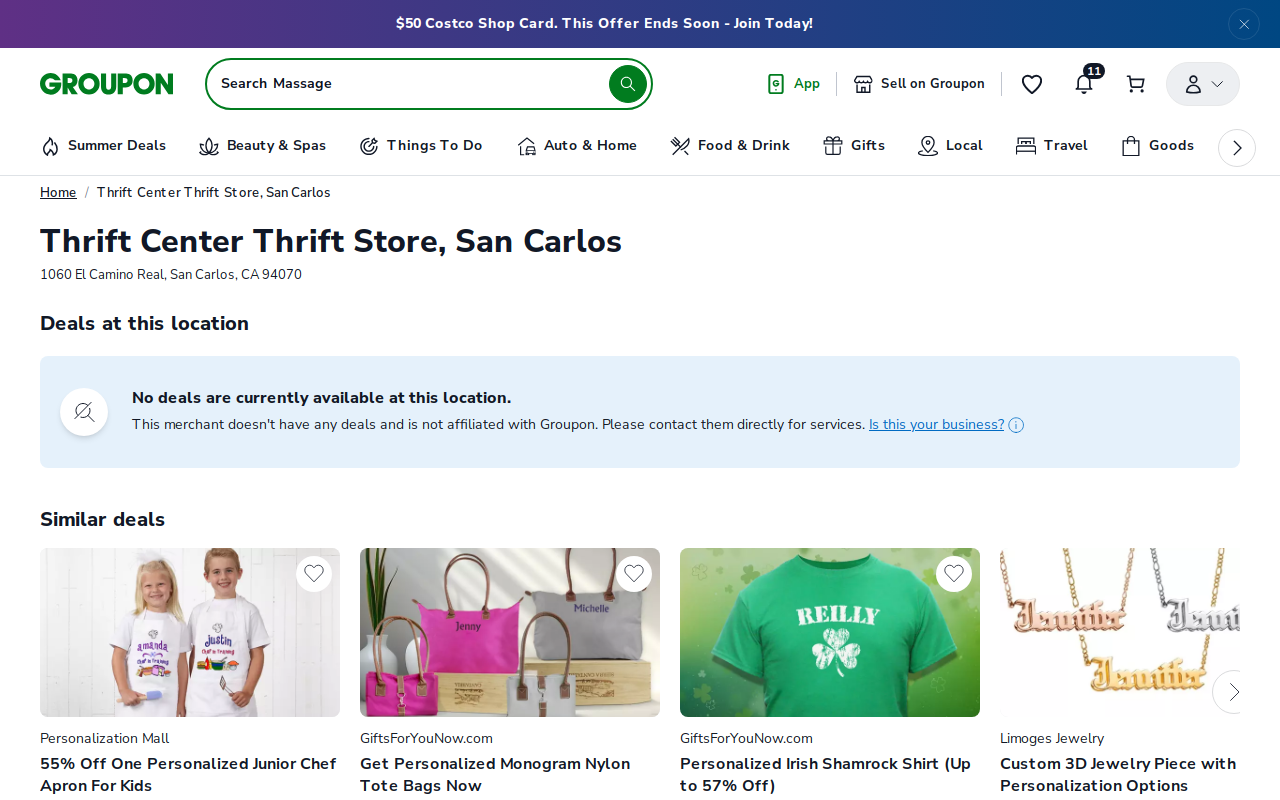1280x800 pixels.
Task: Click the Personalization Mall merchant name
Action: pos(105,738)
